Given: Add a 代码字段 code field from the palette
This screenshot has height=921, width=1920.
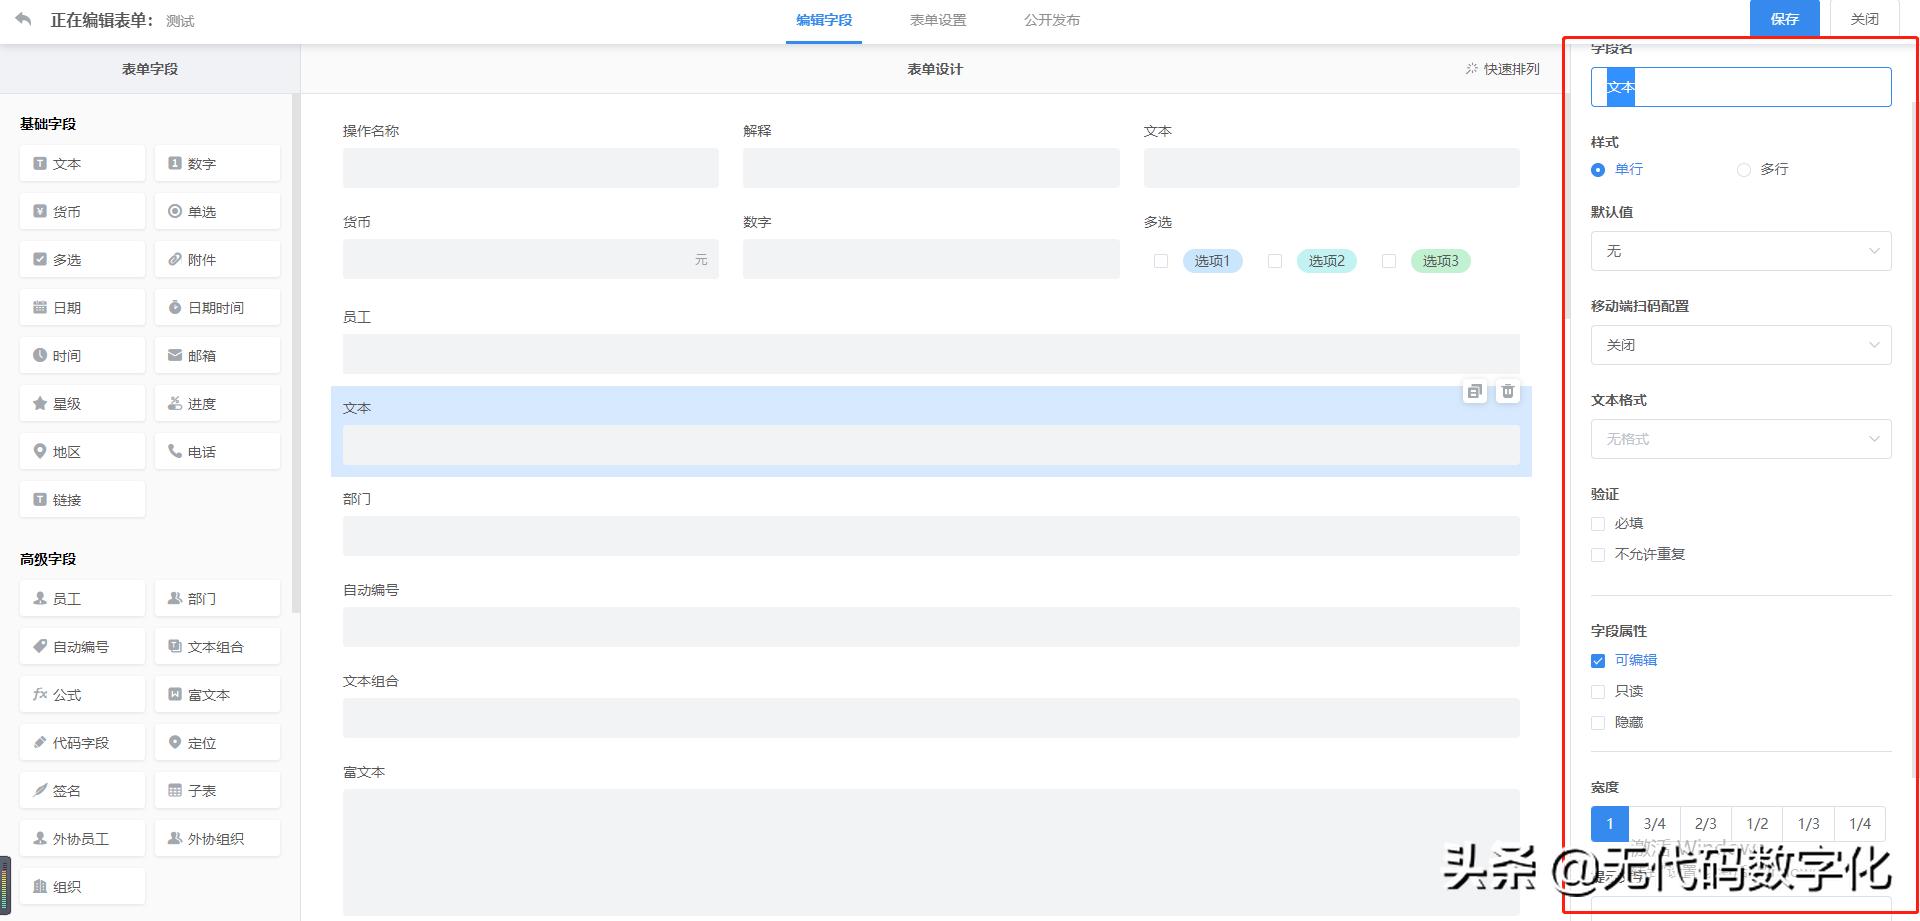Looking at the screenshot, I should [x=82, y=742].
